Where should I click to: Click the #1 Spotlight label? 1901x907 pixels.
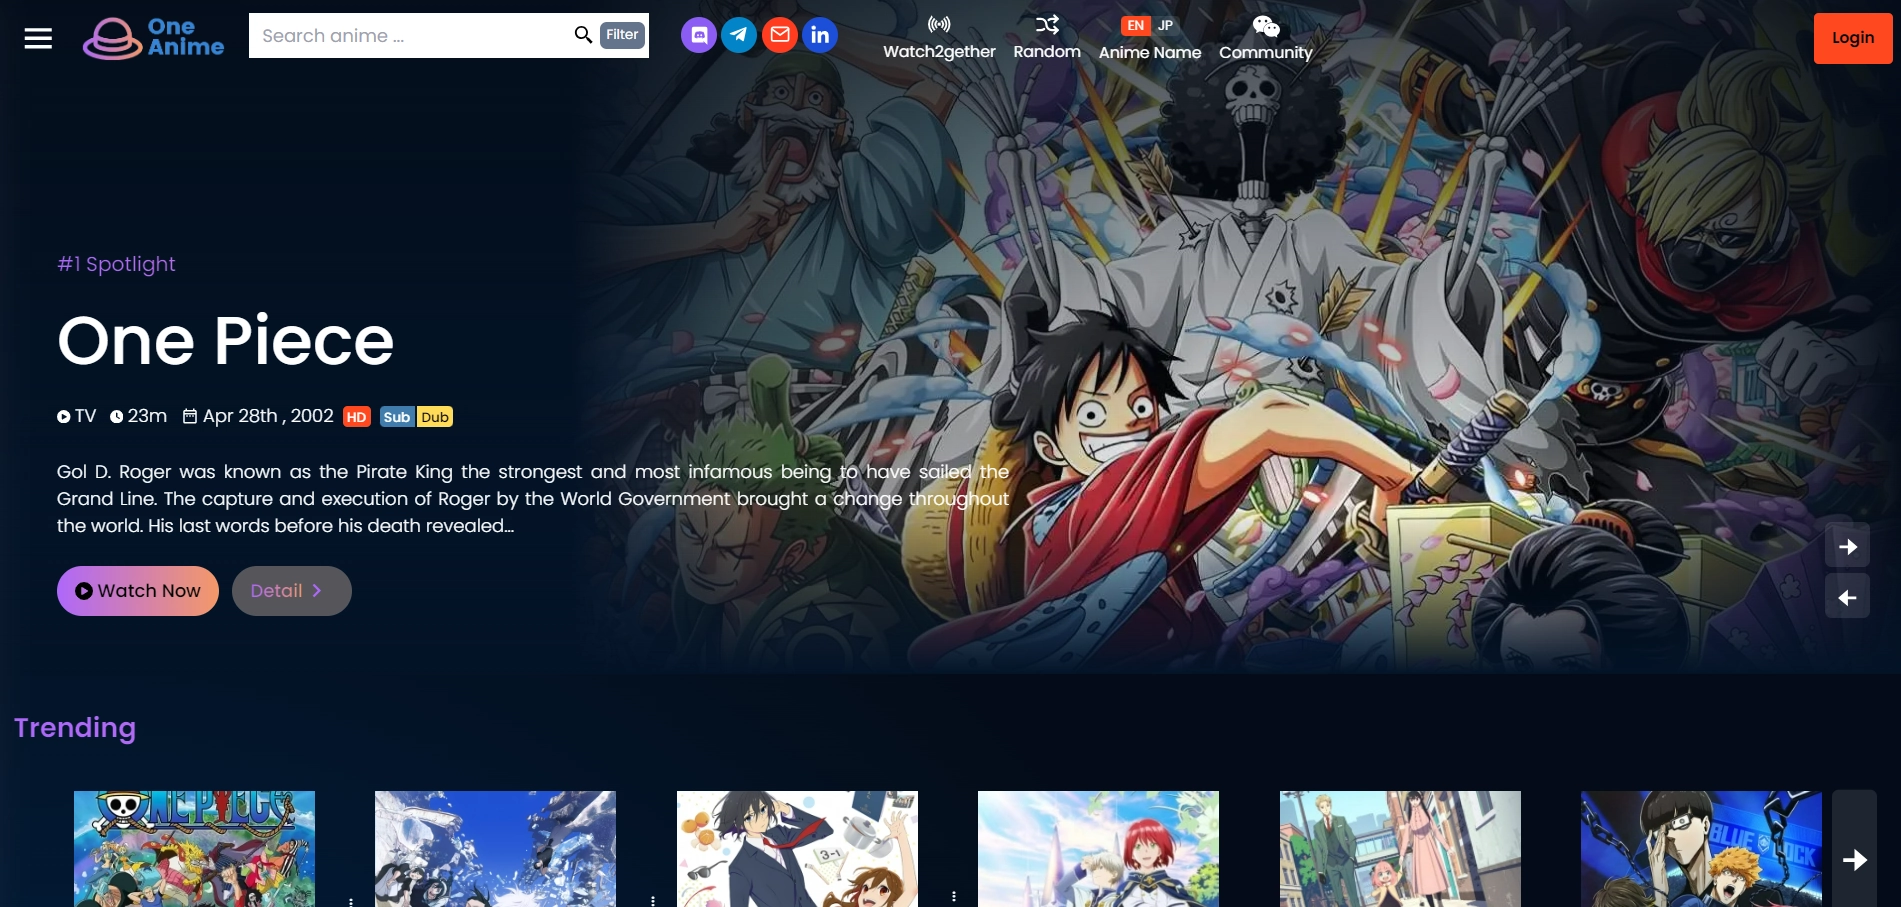click(x=116, y=264)
